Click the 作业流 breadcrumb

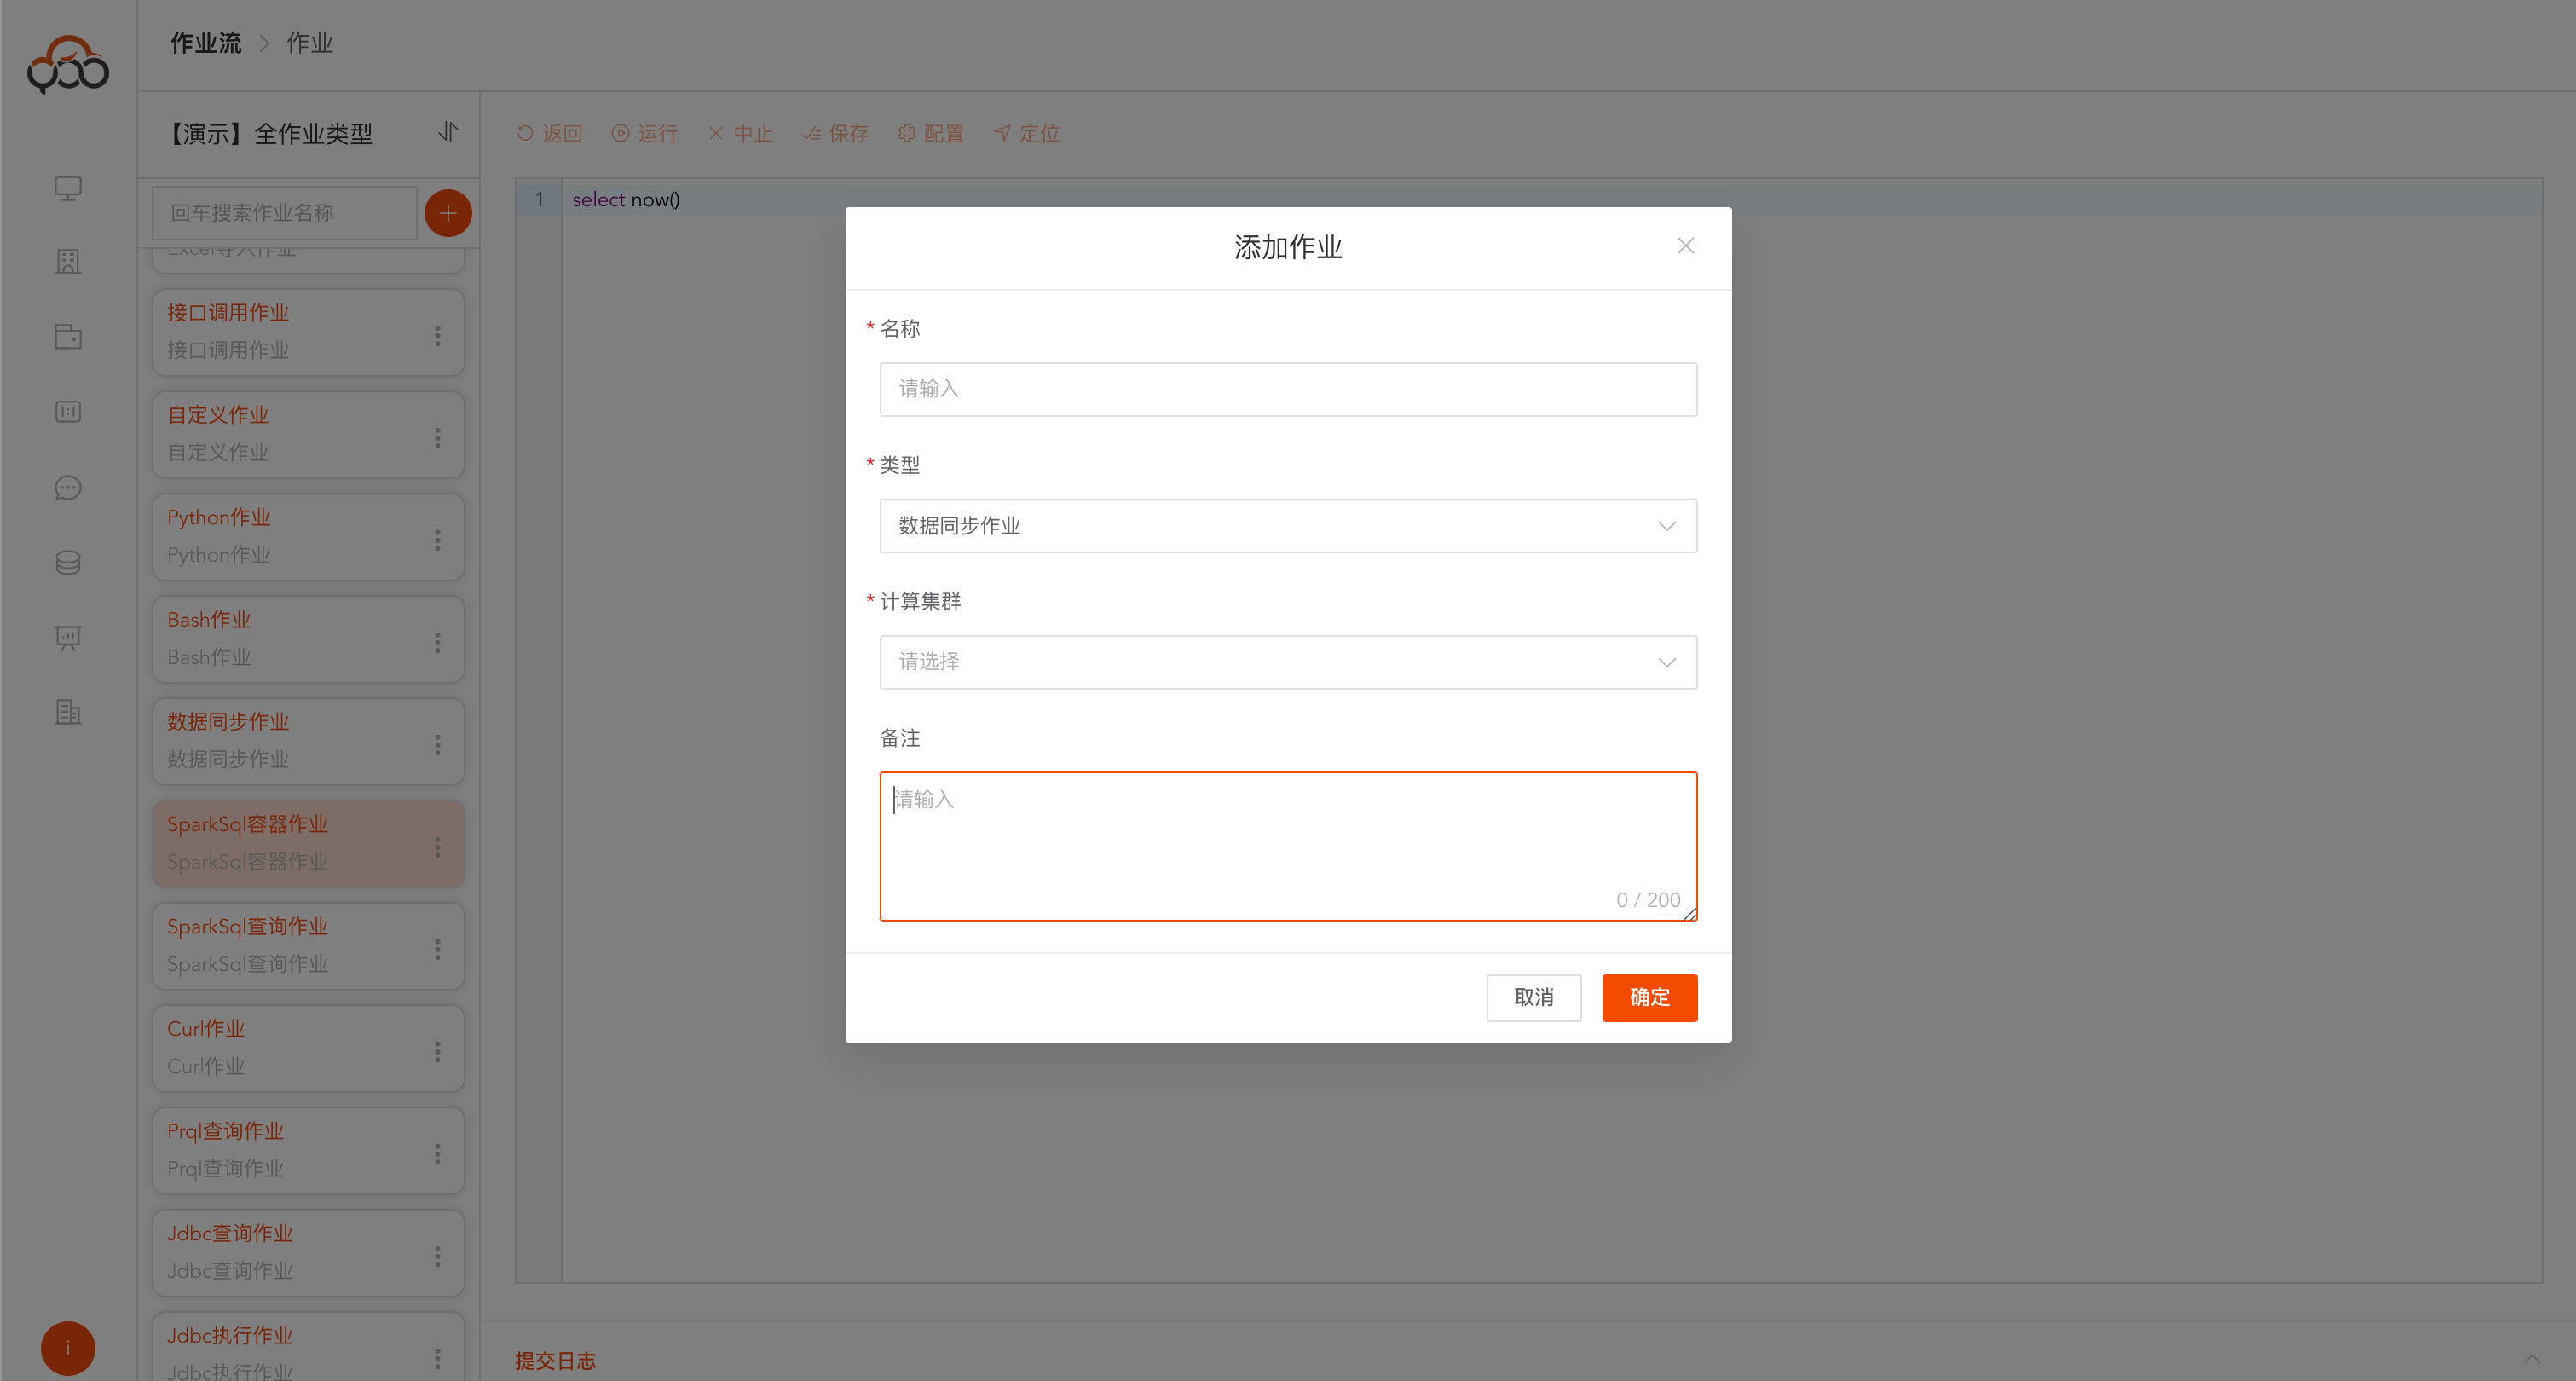tap(206, 43)
